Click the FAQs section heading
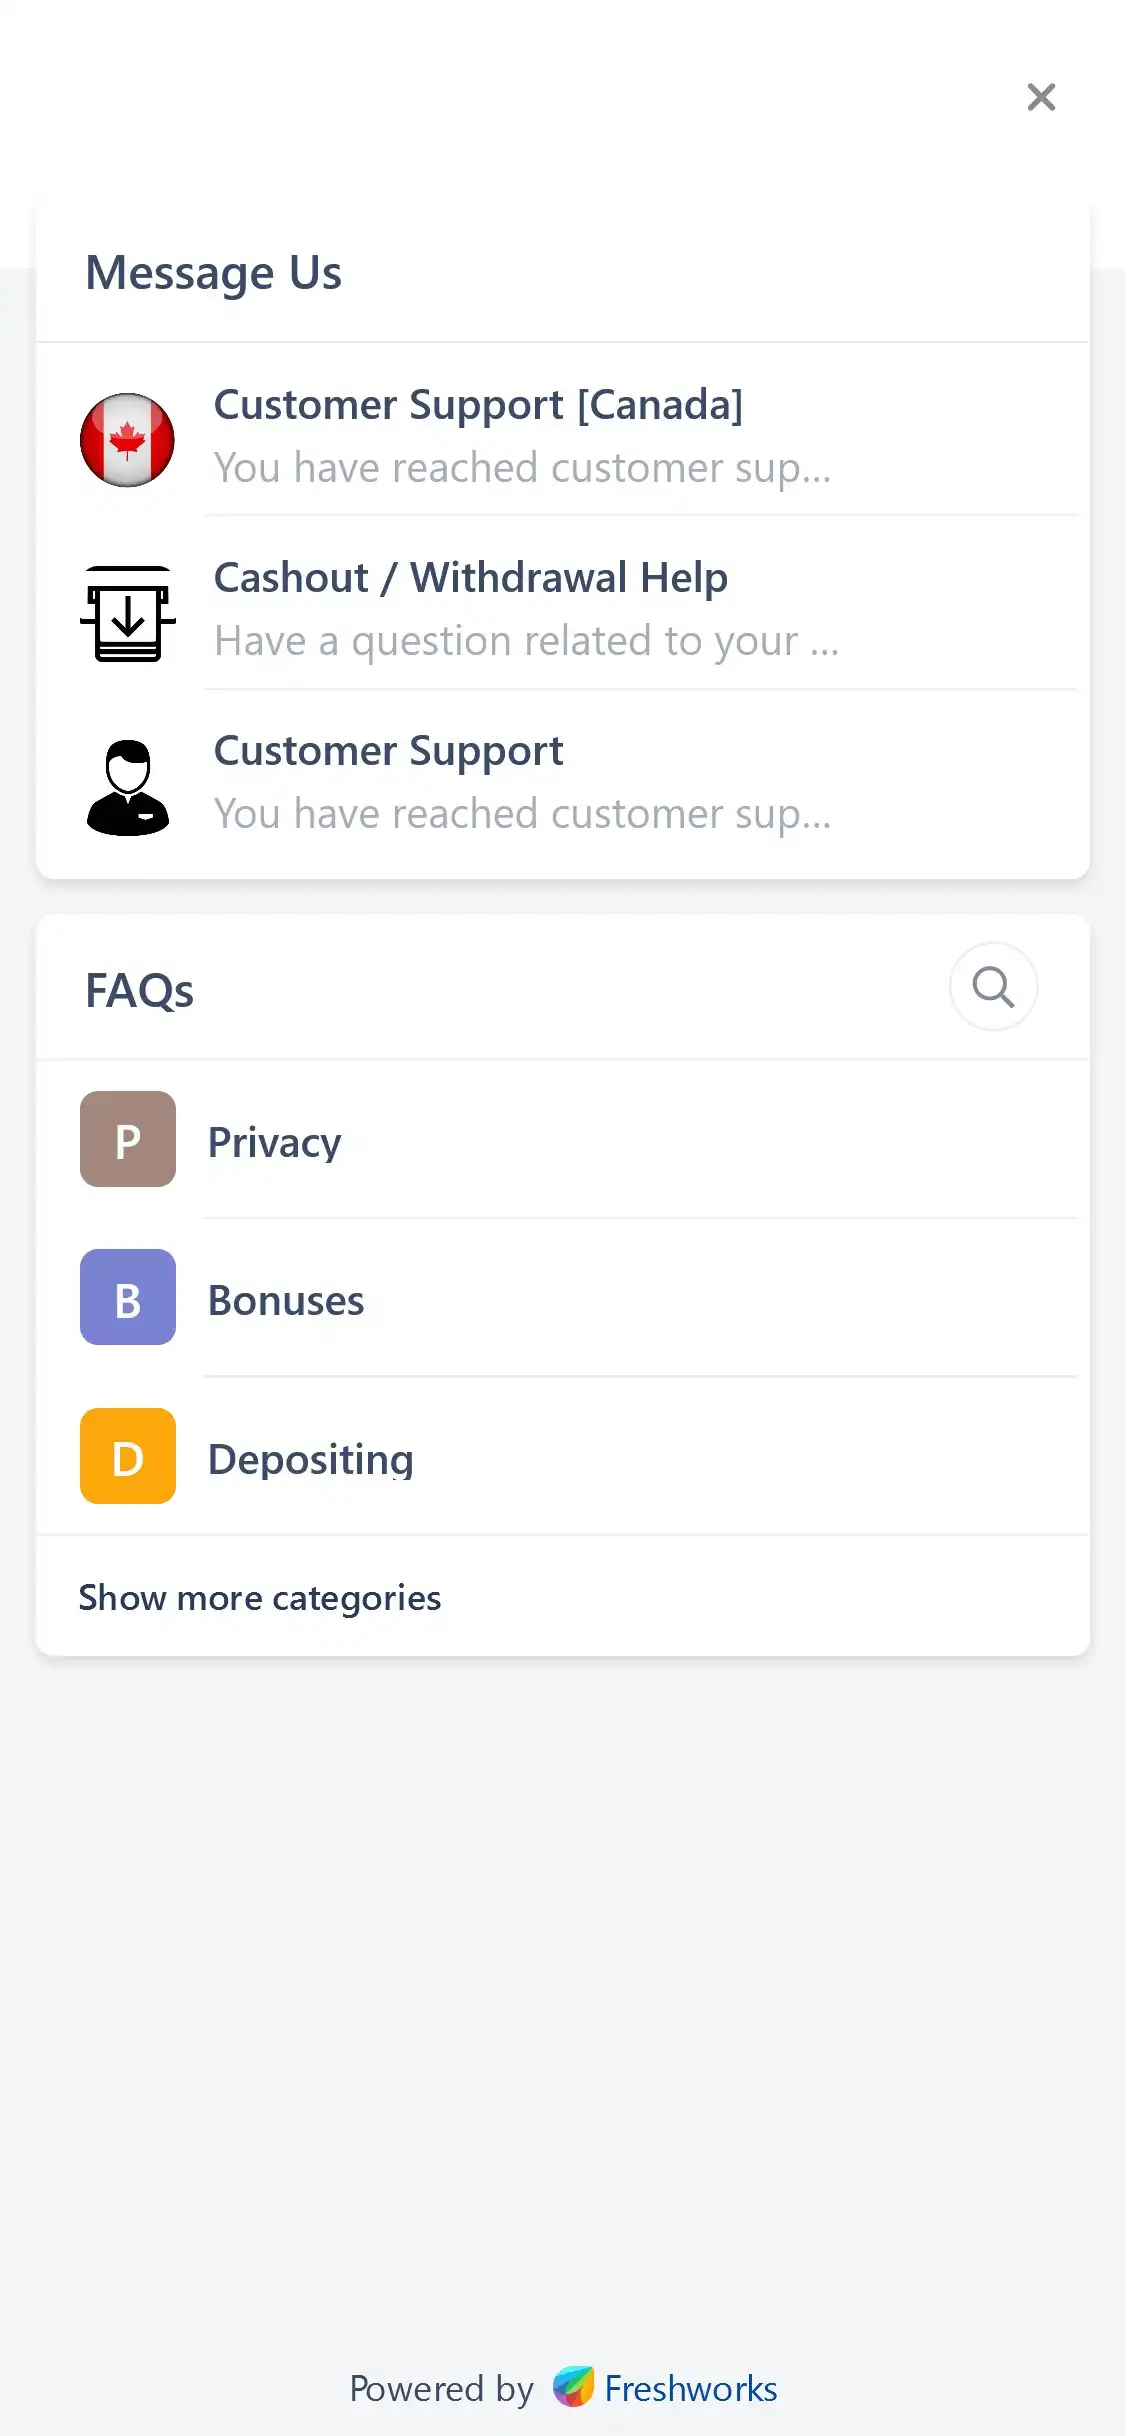1125x2436 pixels. 140,991
